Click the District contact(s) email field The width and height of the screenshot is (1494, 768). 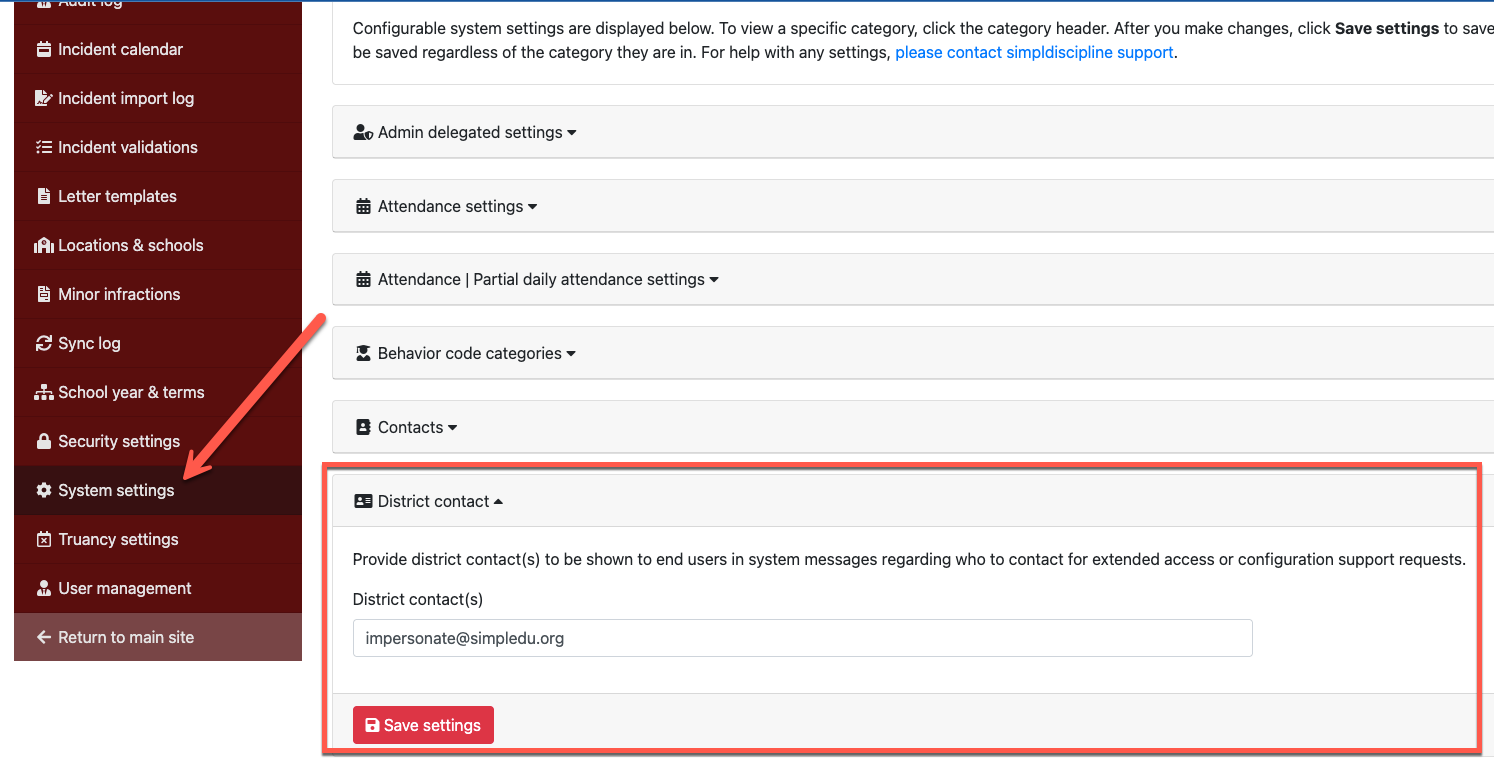click(802, 638)
